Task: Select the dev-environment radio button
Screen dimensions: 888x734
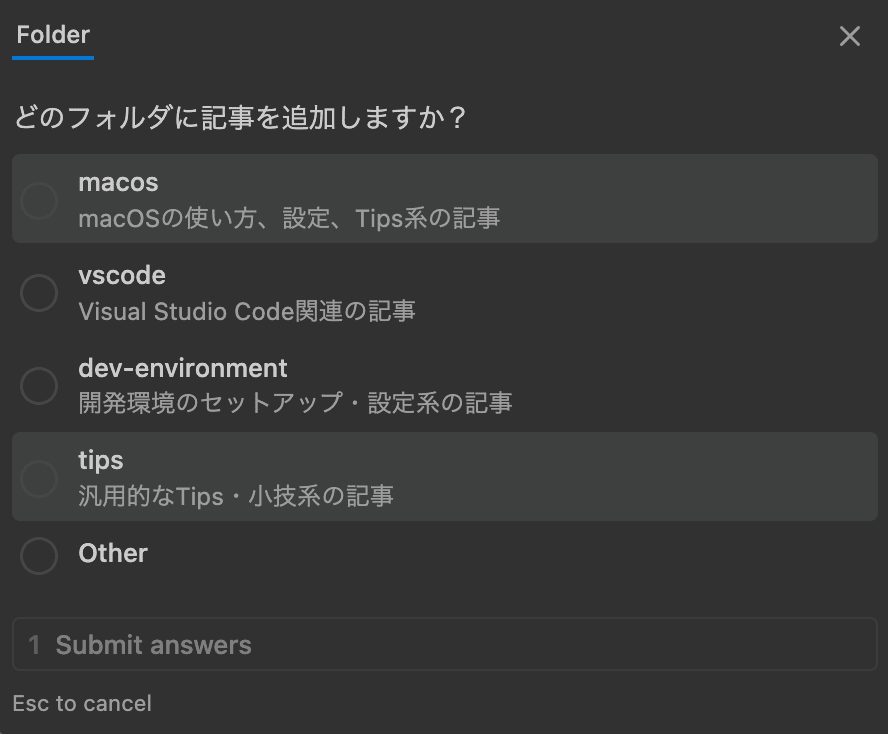Action: pyautogui.click(x=39, y=386)
